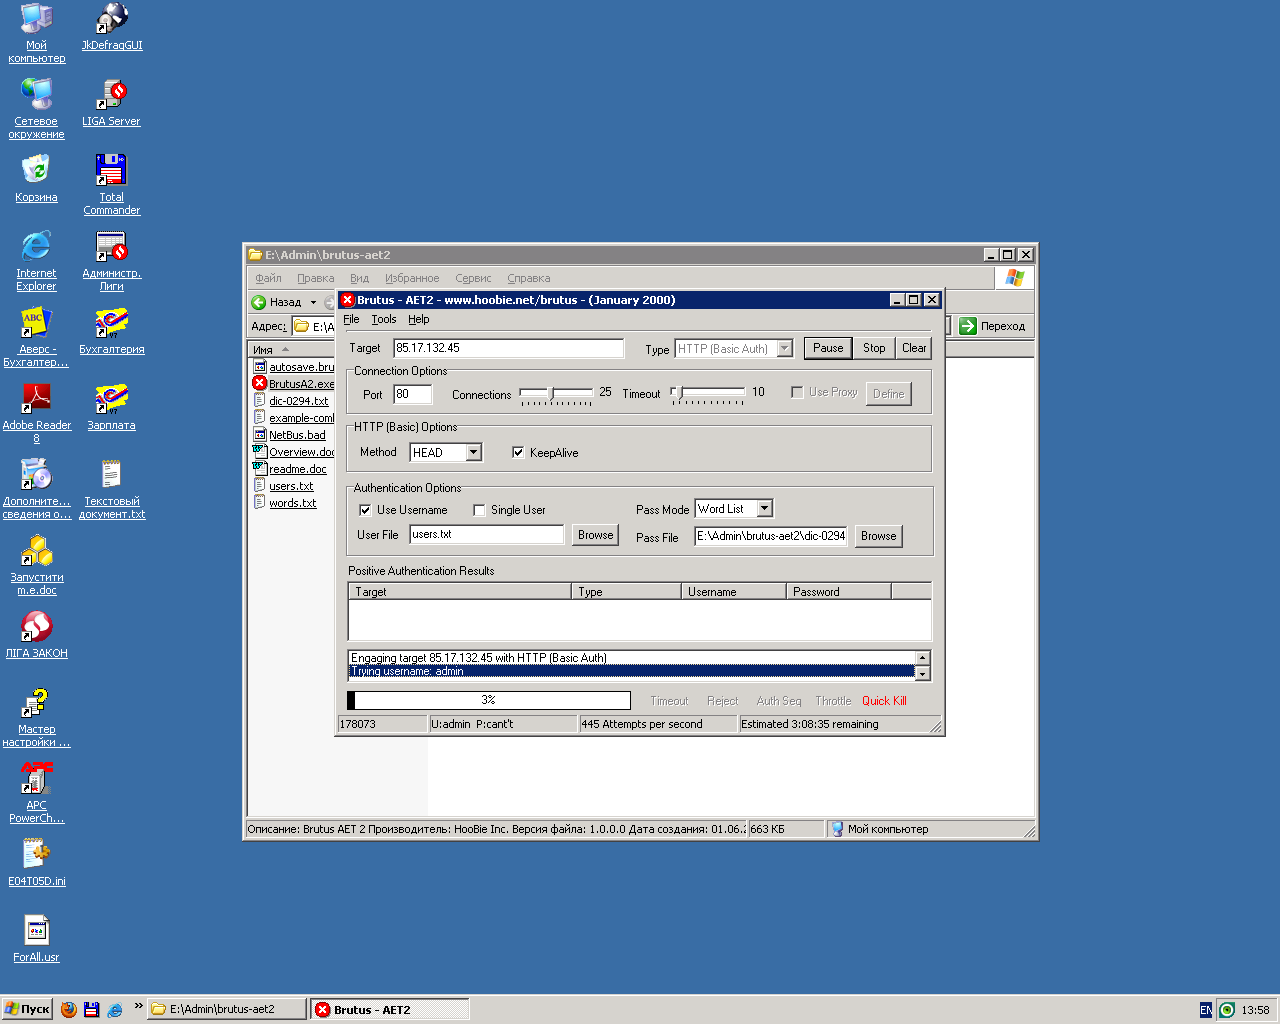Open E04T05D.ini file on desktop
The width and height of the screenshot is (1280, 1024).
[37, 862]
